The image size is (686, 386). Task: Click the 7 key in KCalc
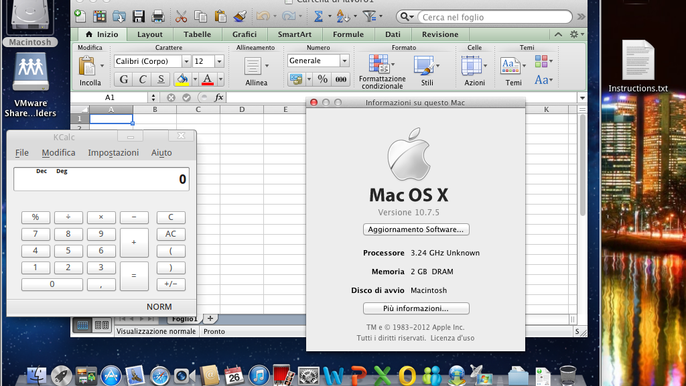tap(35, 234)
